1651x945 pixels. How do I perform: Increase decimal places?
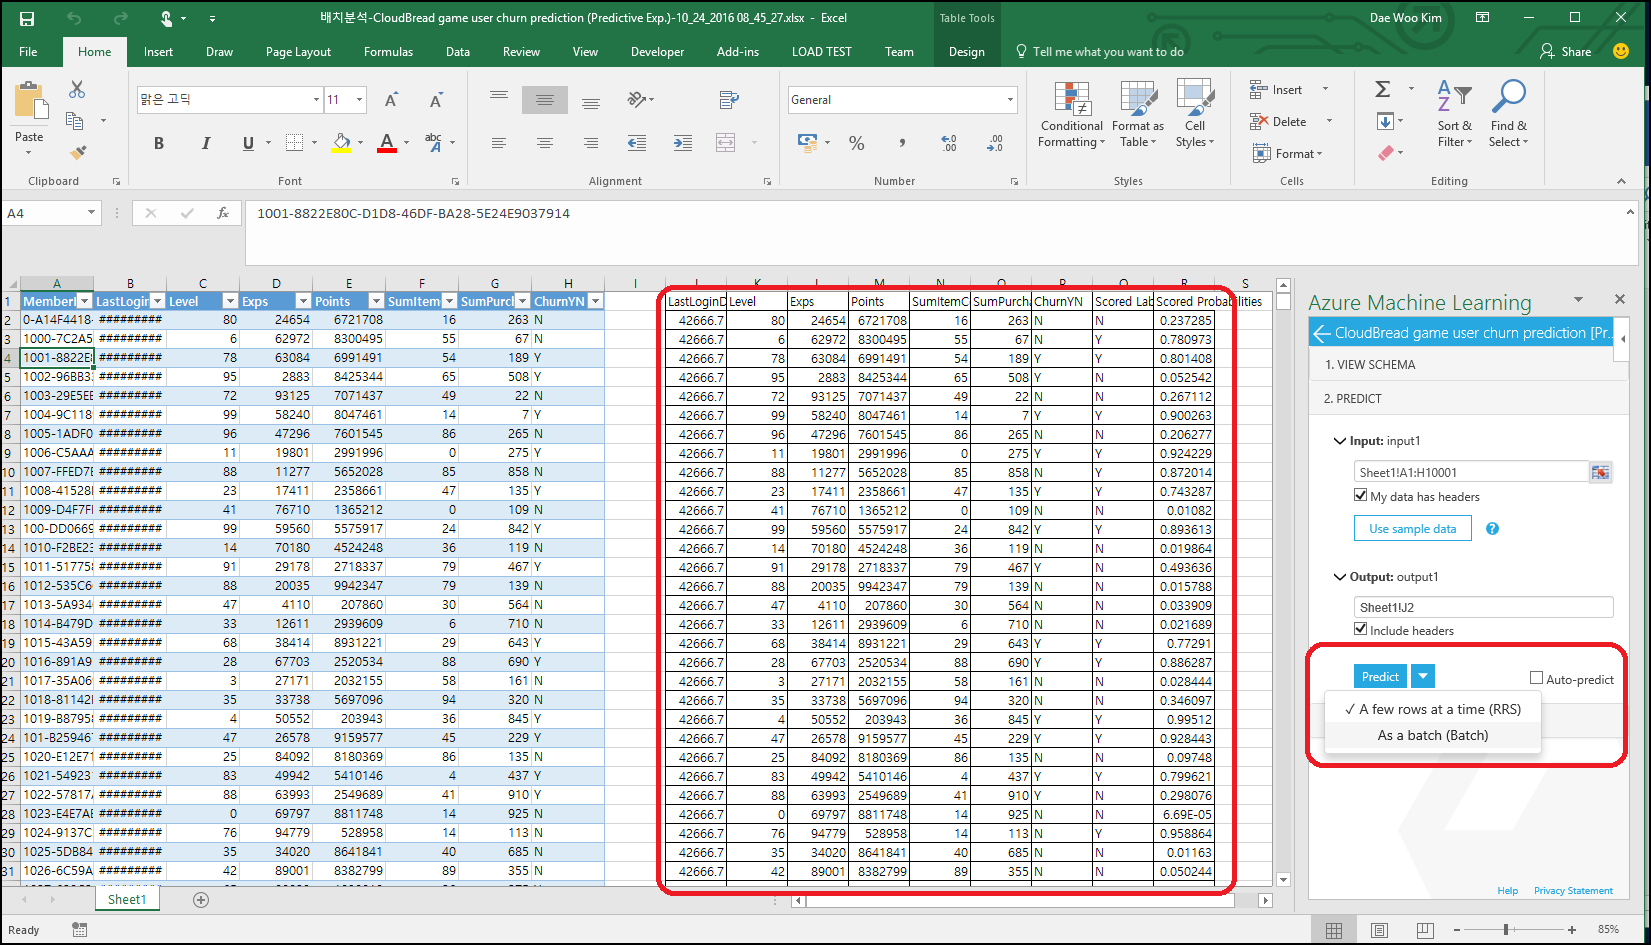tap(948, 143)
